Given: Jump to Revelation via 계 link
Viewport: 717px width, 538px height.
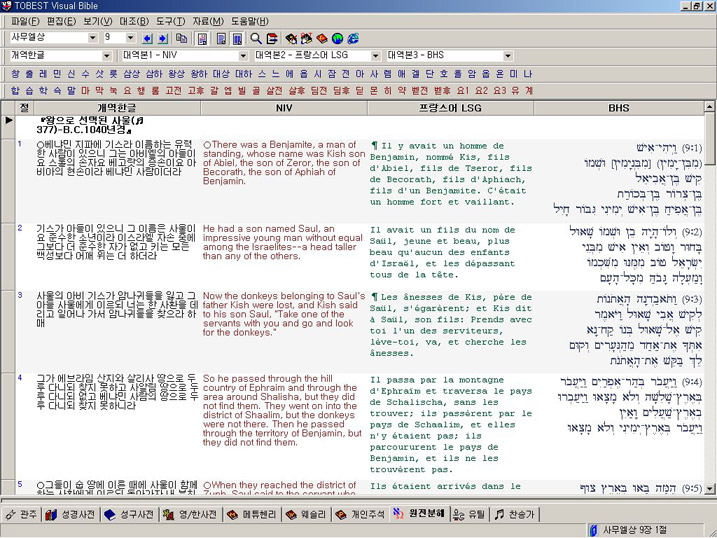Looking at the screenshot, I should click(x=529, y=91).
